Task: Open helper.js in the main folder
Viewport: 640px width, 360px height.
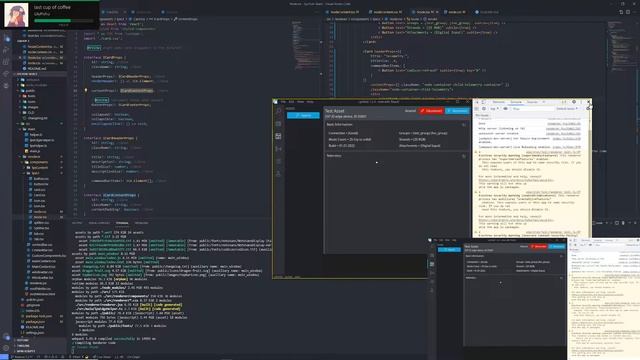Action: [x=35, y=135]
